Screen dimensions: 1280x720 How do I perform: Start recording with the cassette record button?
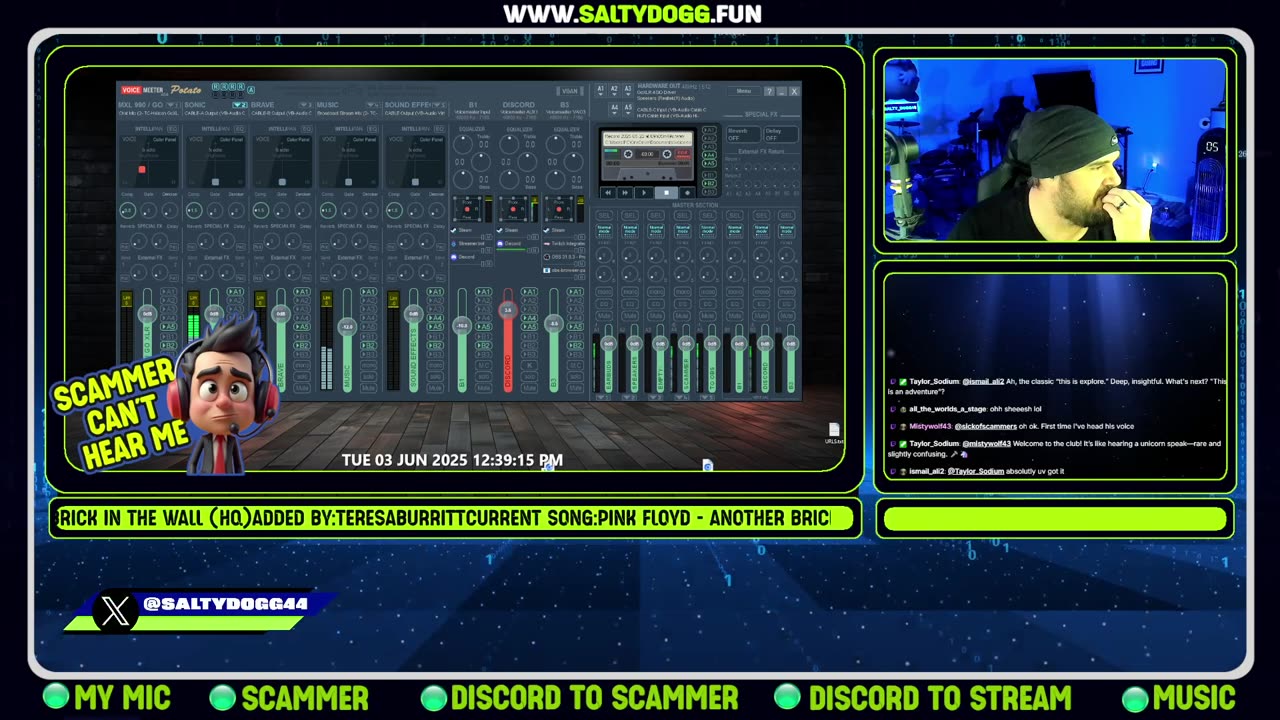tap(688, 192)
